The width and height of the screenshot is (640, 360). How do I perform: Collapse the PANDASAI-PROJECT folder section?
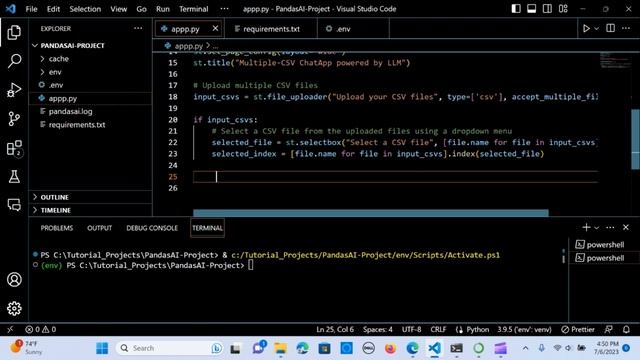[91, 45]
